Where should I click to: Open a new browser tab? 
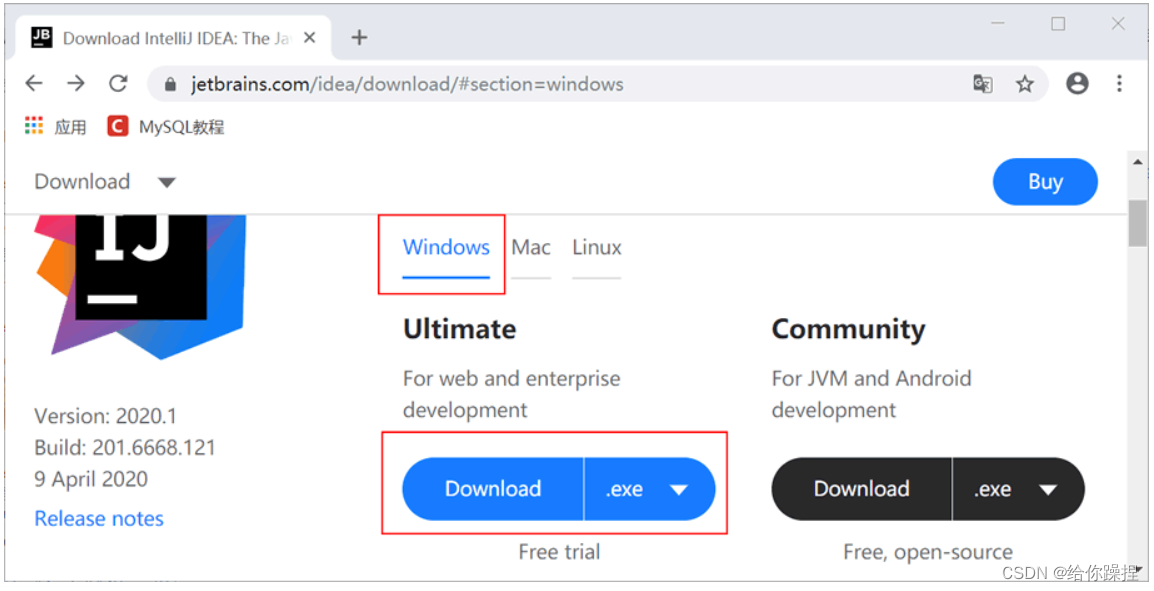pos(359,38)
